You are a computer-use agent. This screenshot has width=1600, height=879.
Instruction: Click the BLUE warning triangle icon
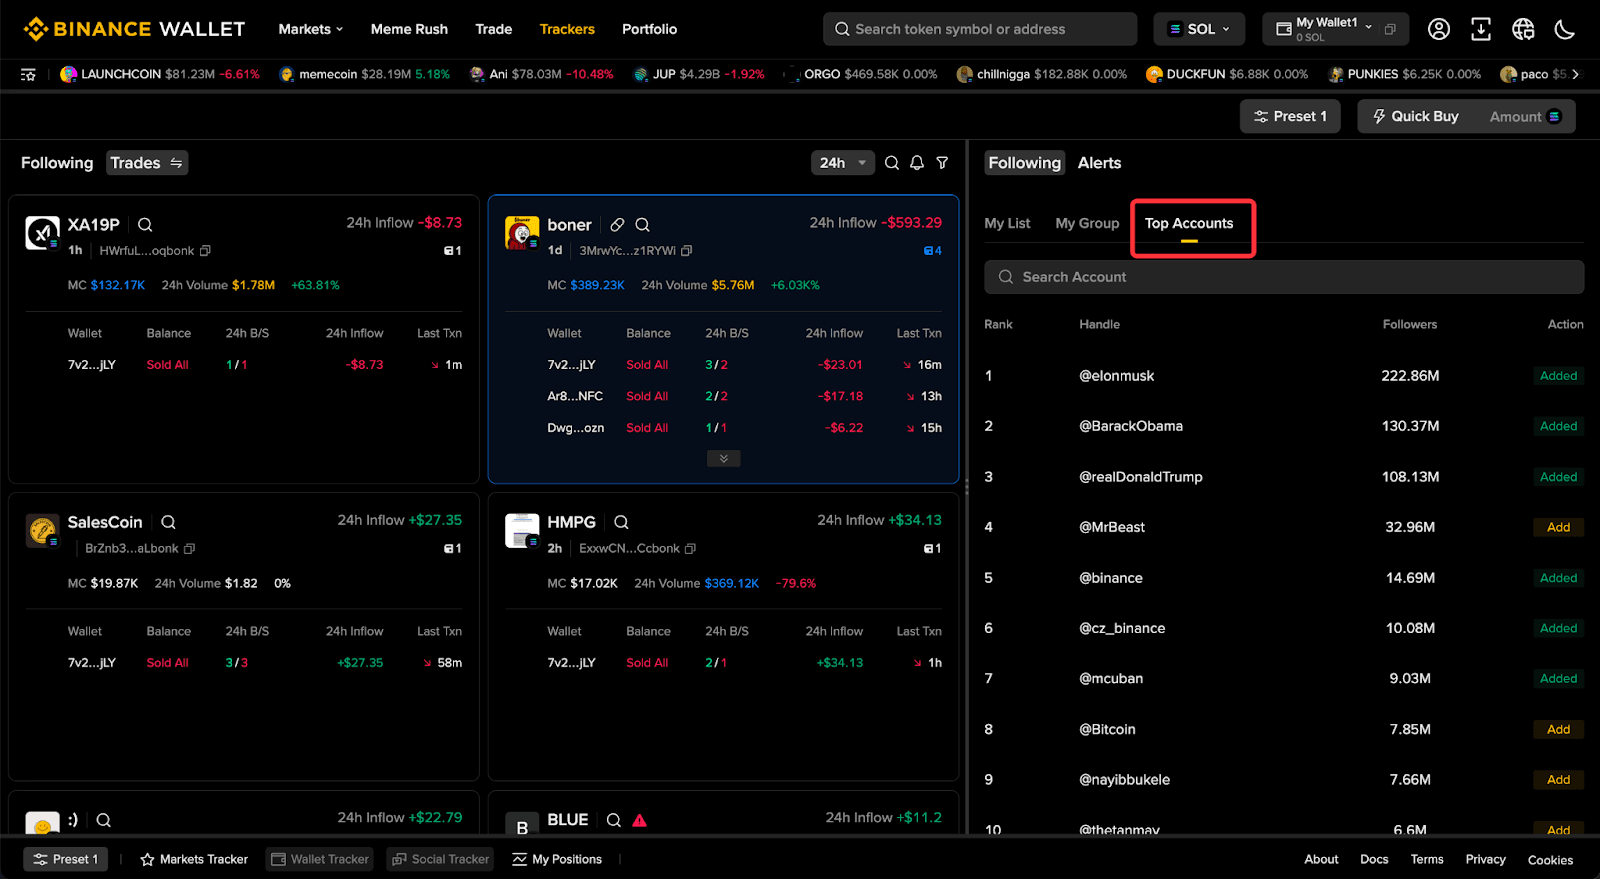(x=640, y=820)
